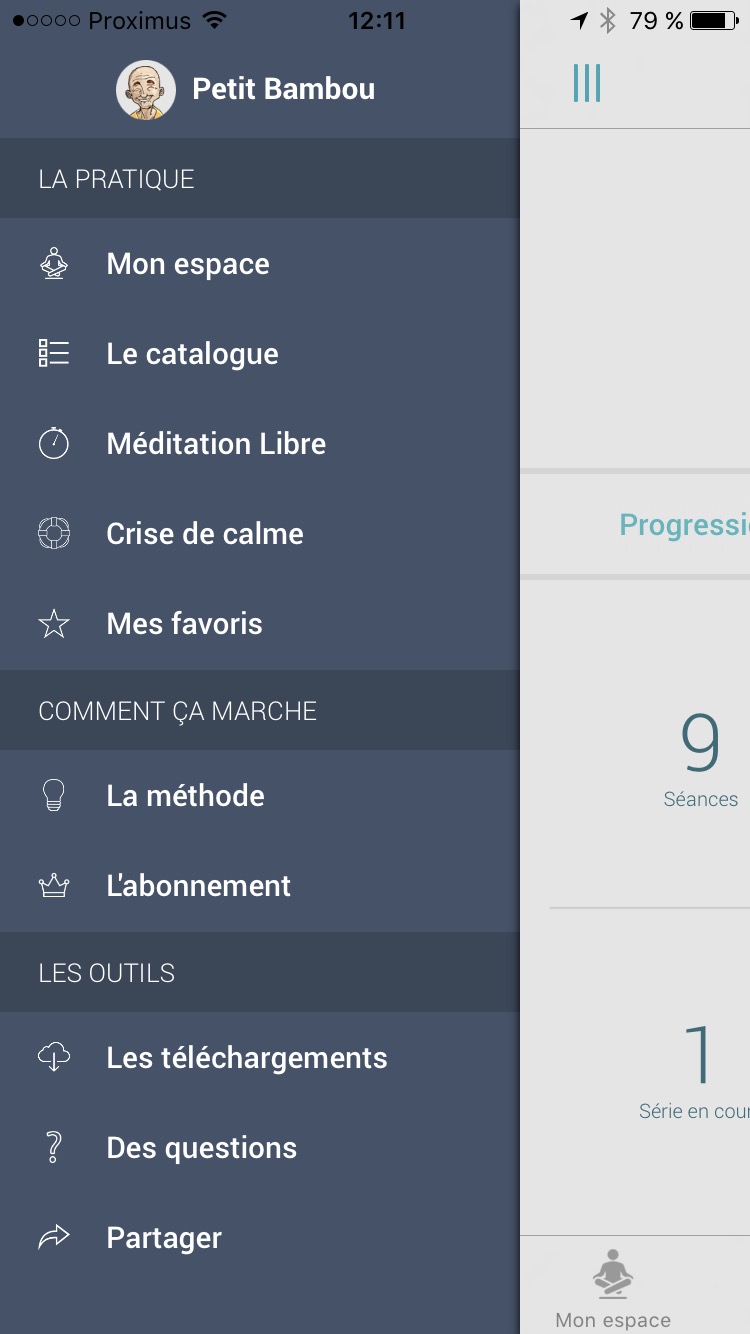Image resolution: width=750 pixels, height=1334 pixels.
Task: Go to Les téléchargements
Action: click(x=247, y=1058)
